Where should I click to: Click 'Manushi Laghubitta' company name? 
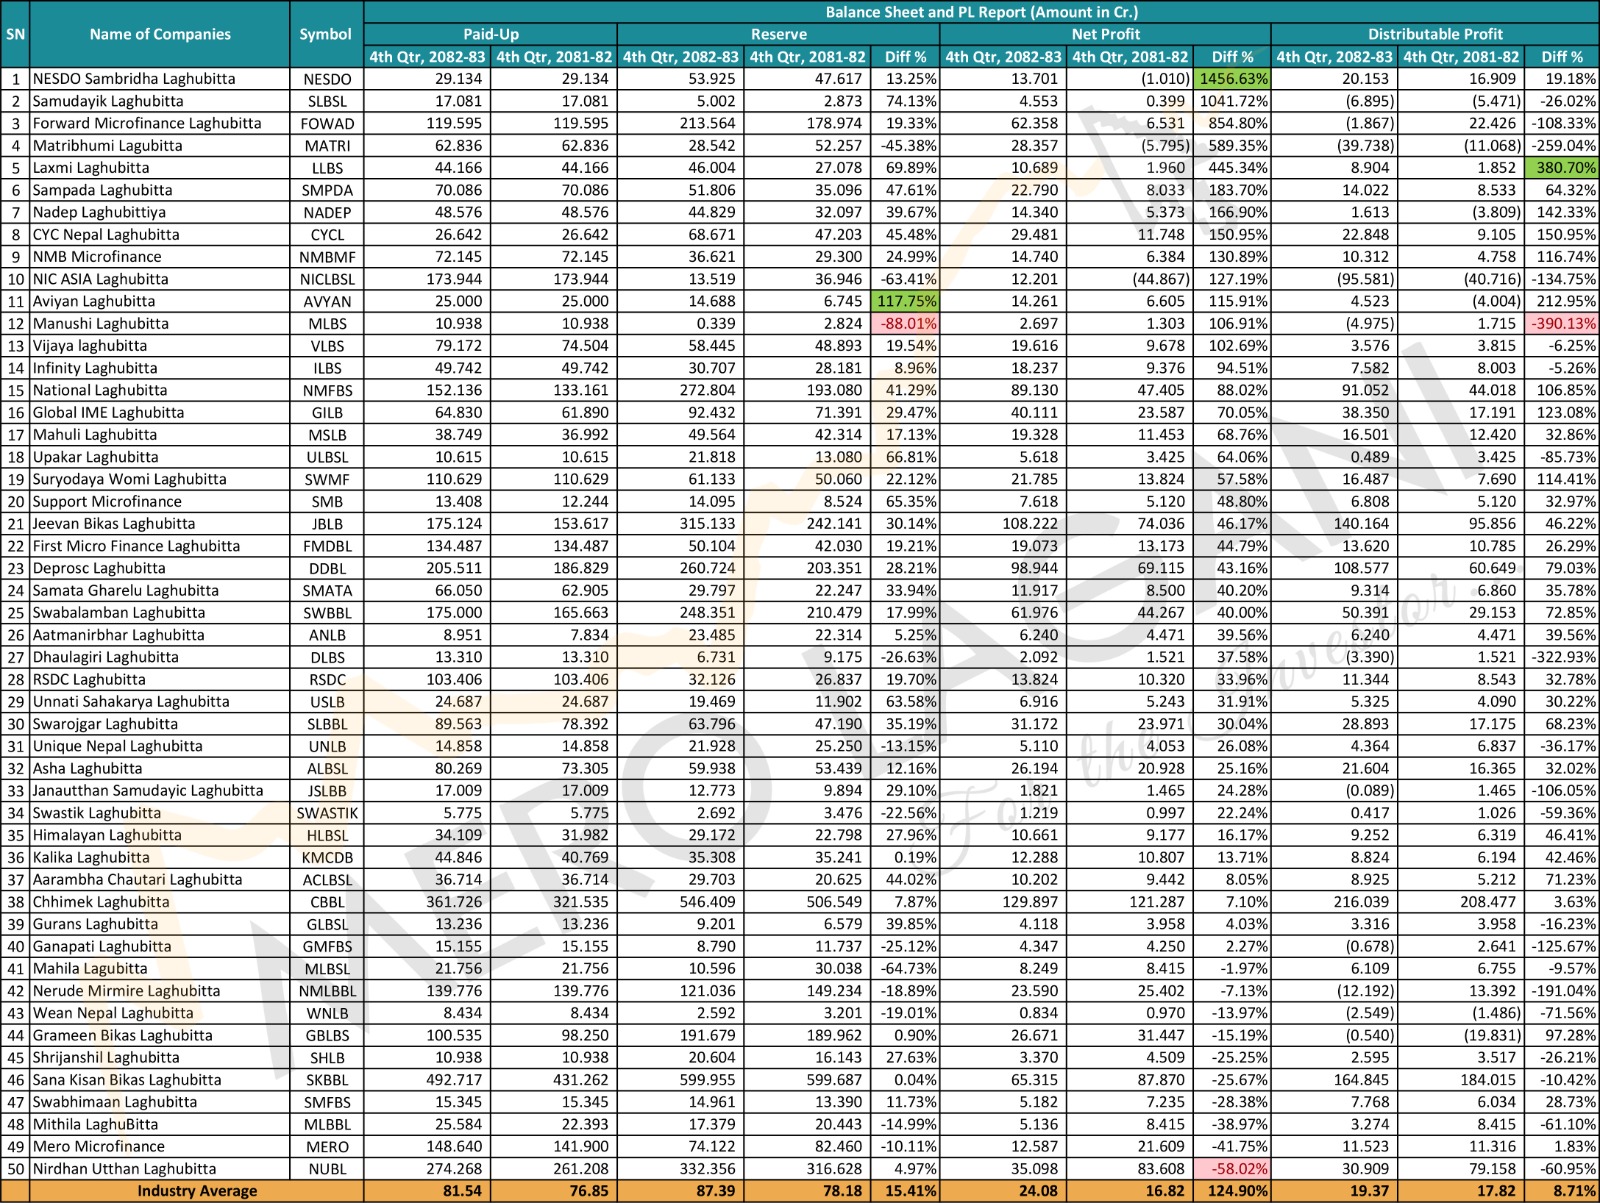click(x=100, y=323)
